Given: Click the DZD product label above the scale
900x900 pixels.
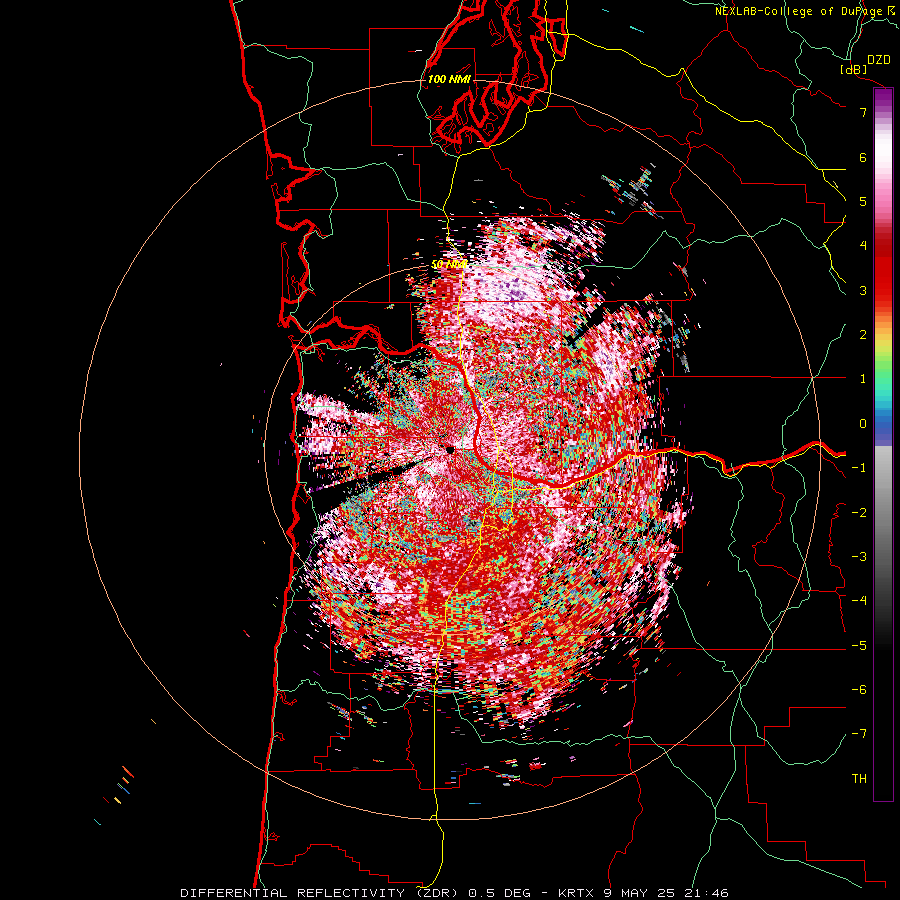Looking at the screenshot, I should tap(879, 60).
